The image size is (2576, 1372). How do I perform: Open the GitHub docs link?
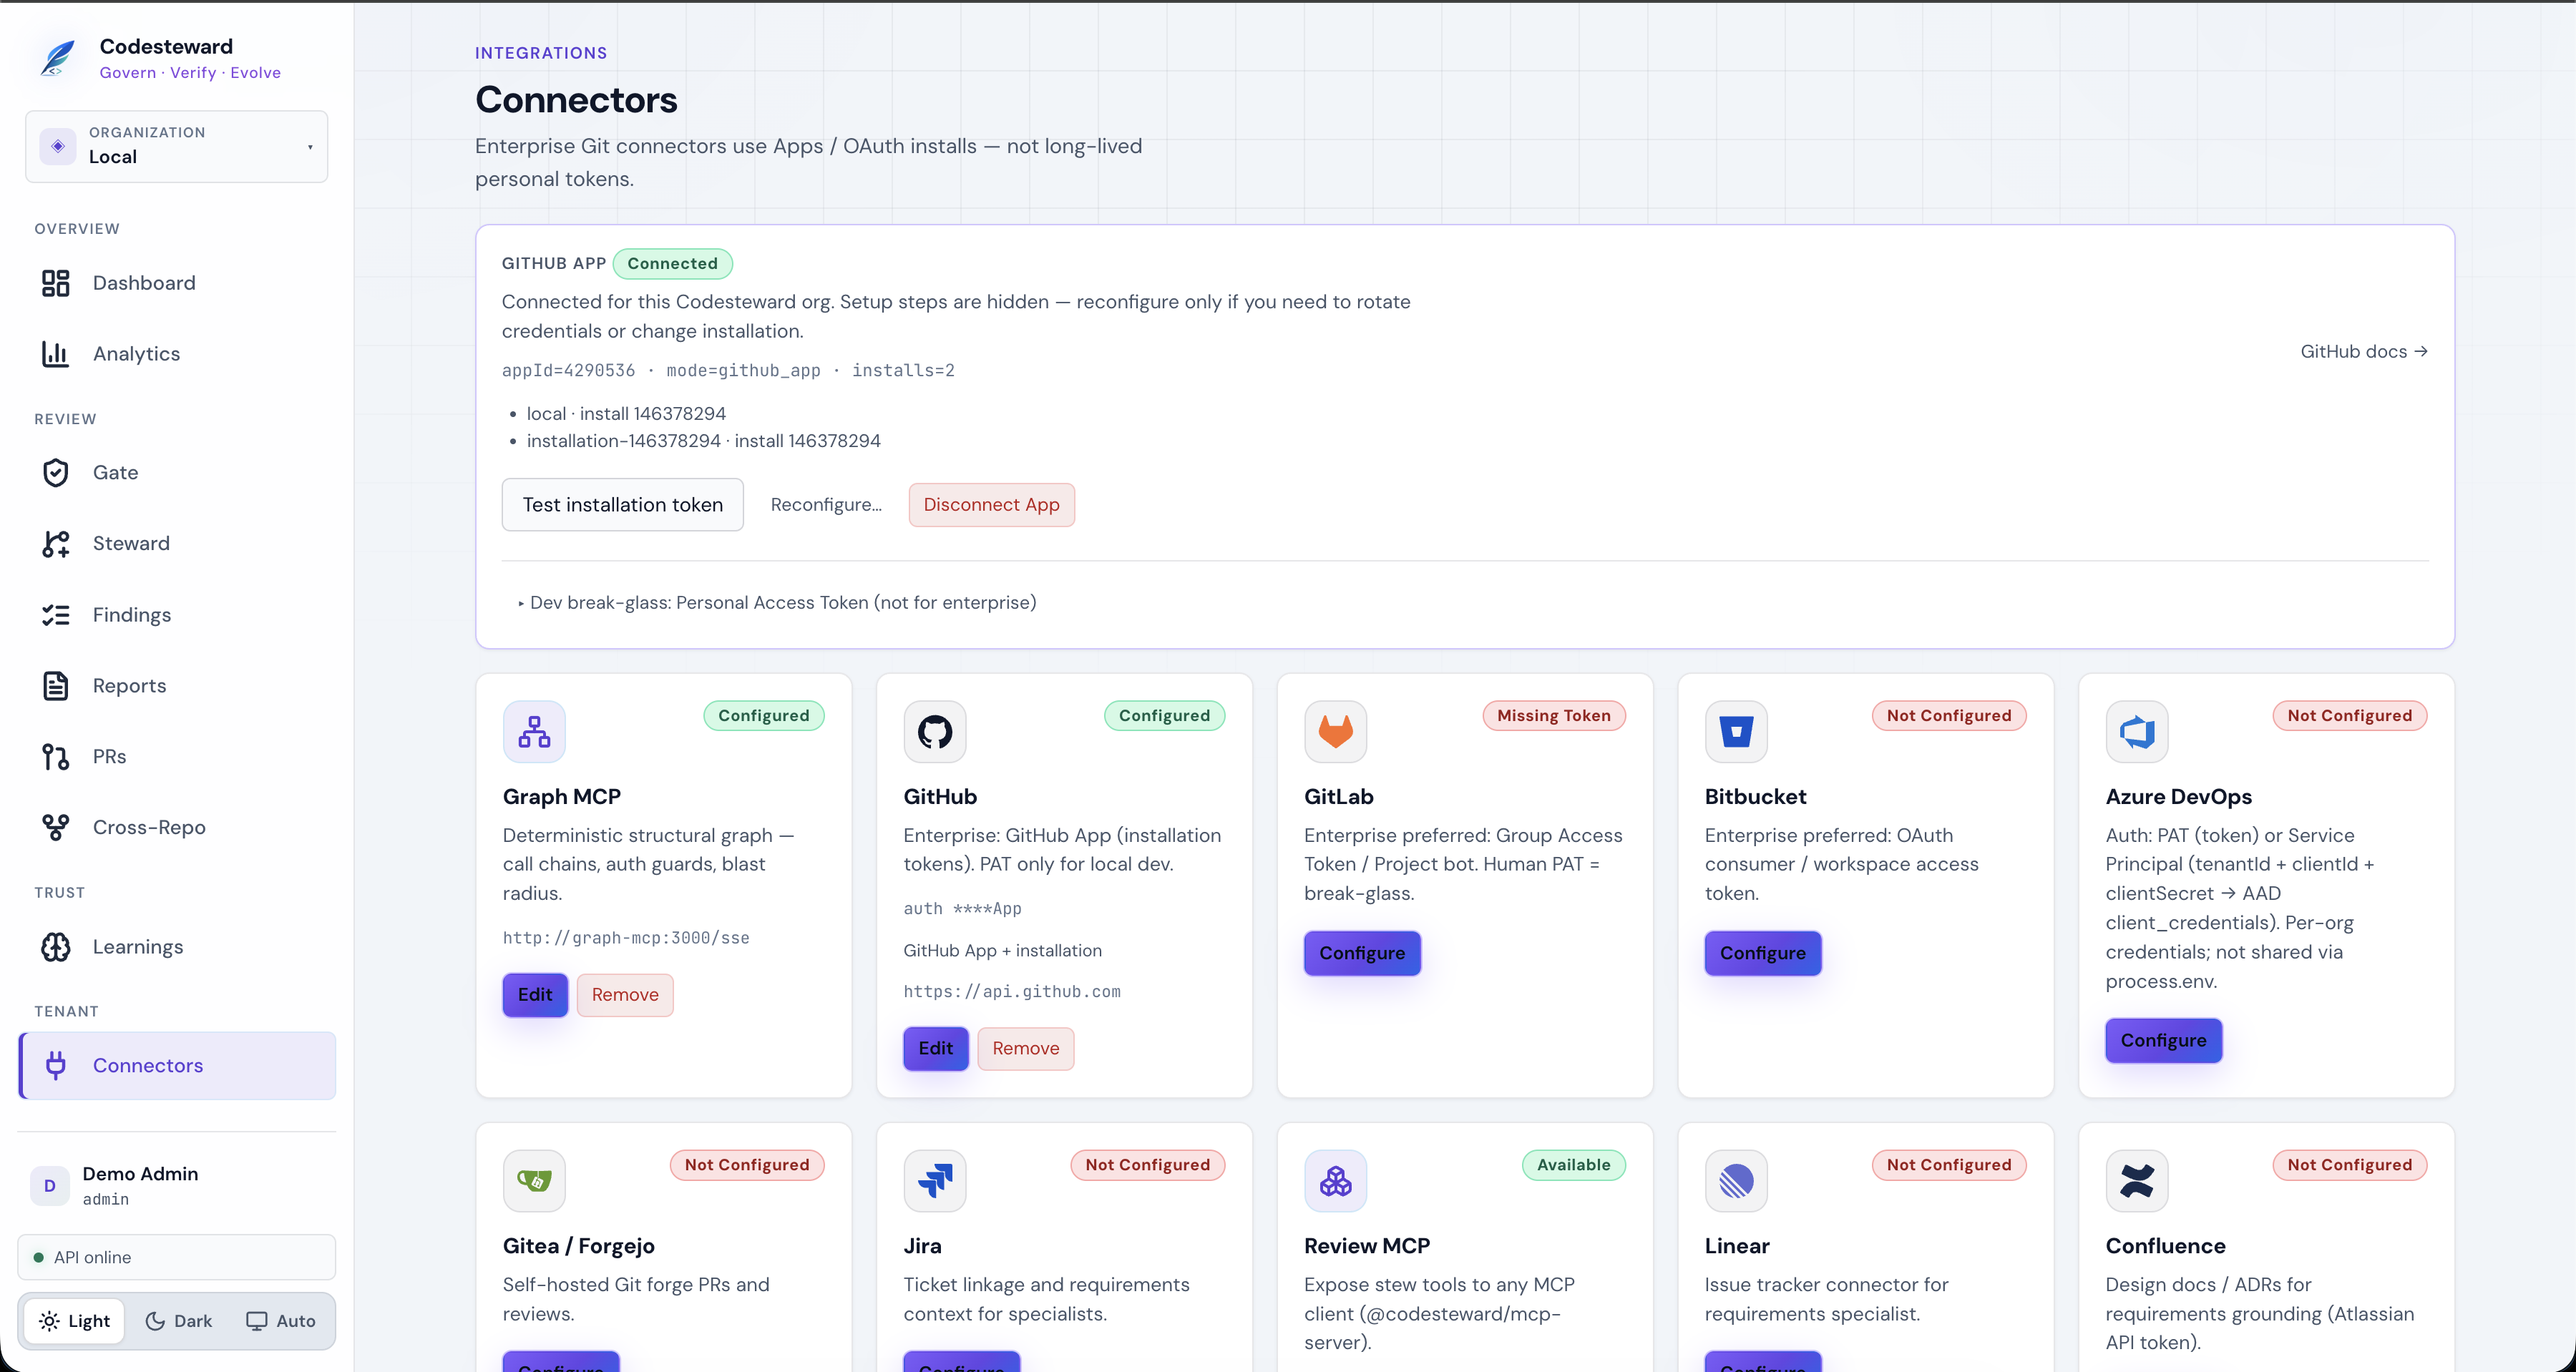(2363, 352)
